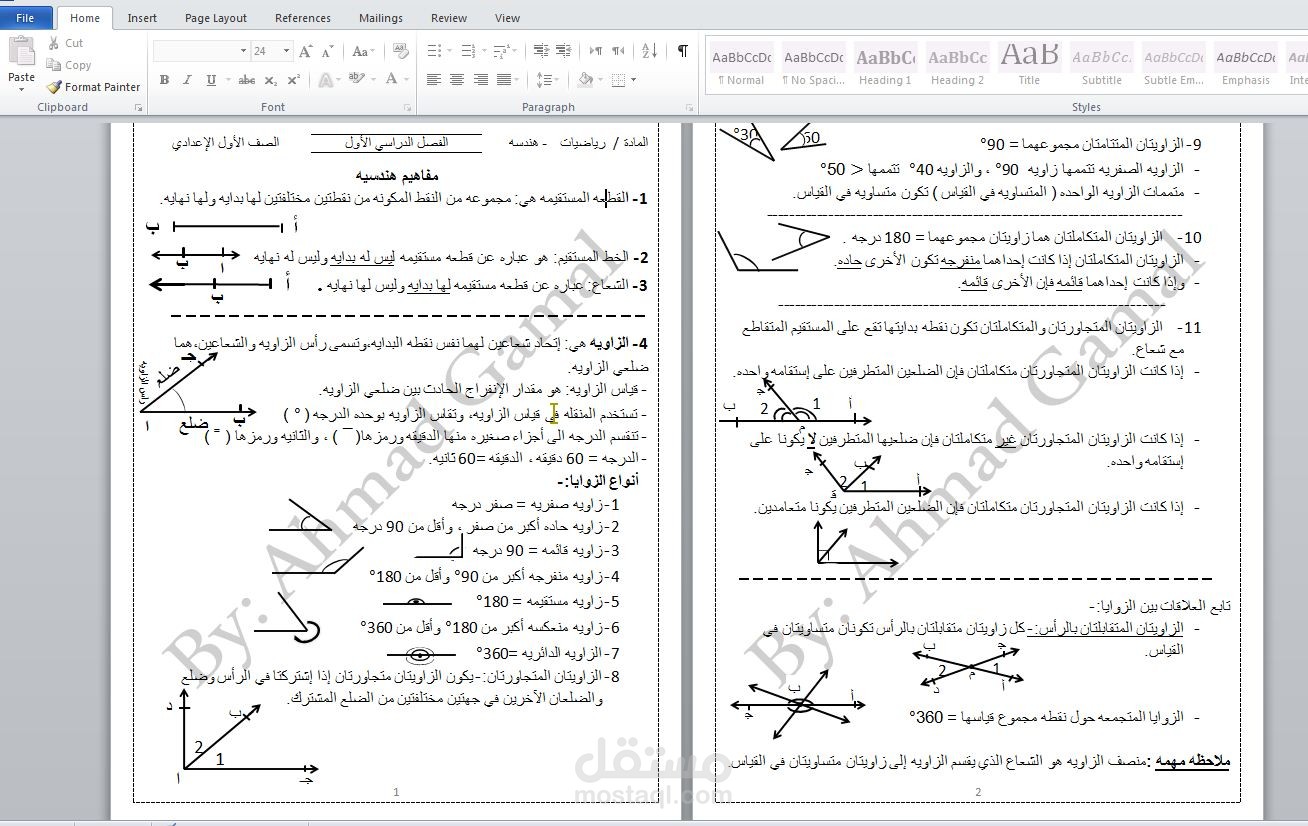Select the Grow Font icon
The image size is (1308, 826).
[x=306, y=50]
